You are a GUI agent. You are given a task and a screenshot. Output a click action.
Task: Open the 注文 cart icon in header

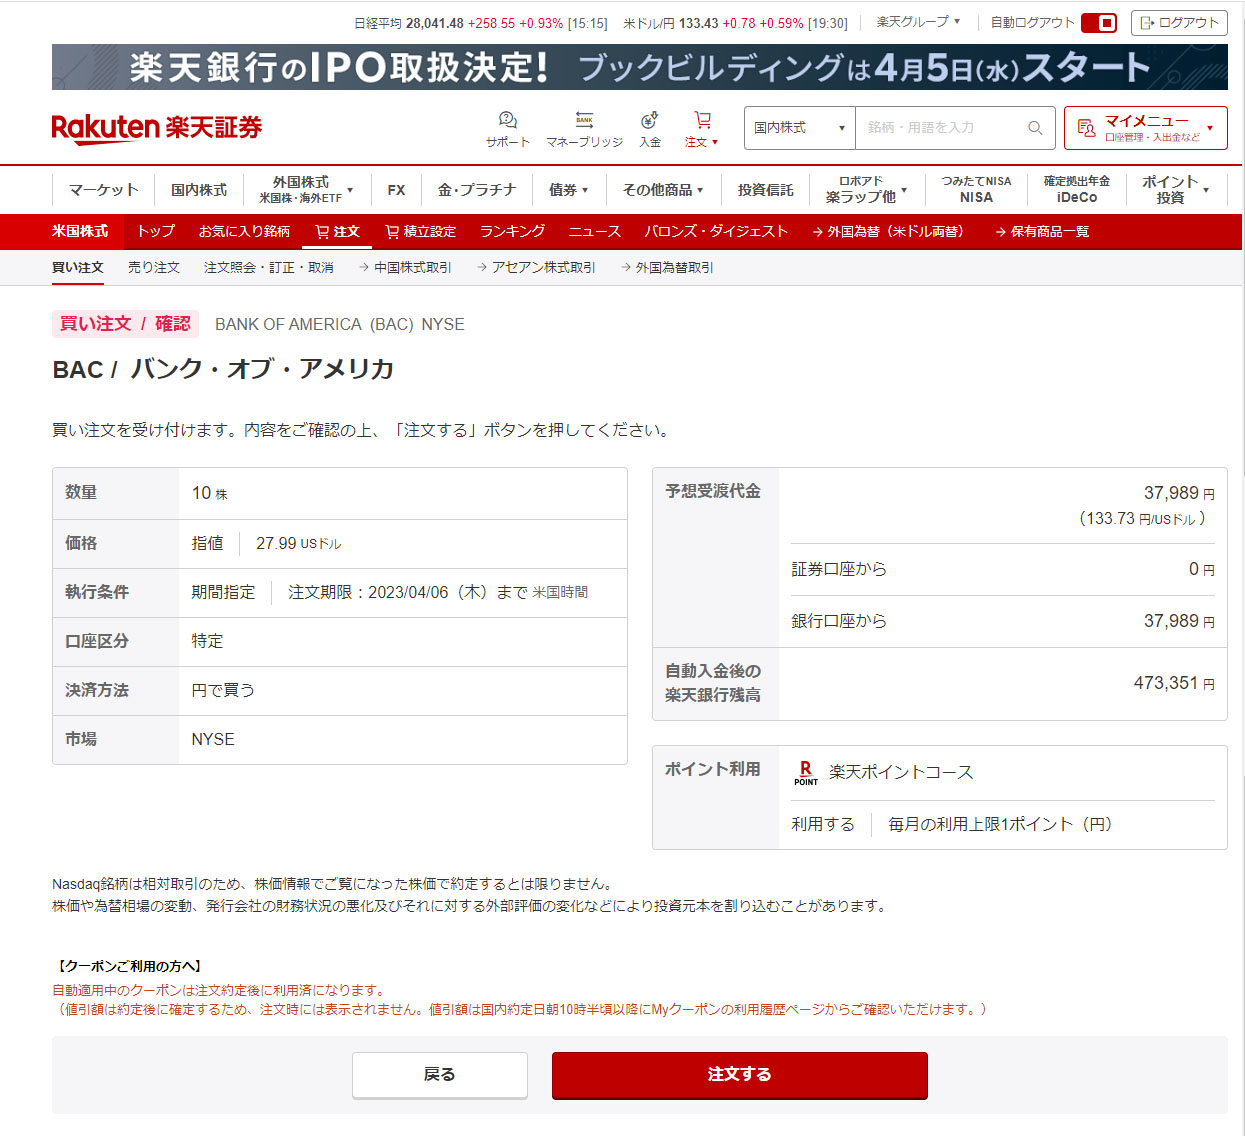(x=702, y=121)
